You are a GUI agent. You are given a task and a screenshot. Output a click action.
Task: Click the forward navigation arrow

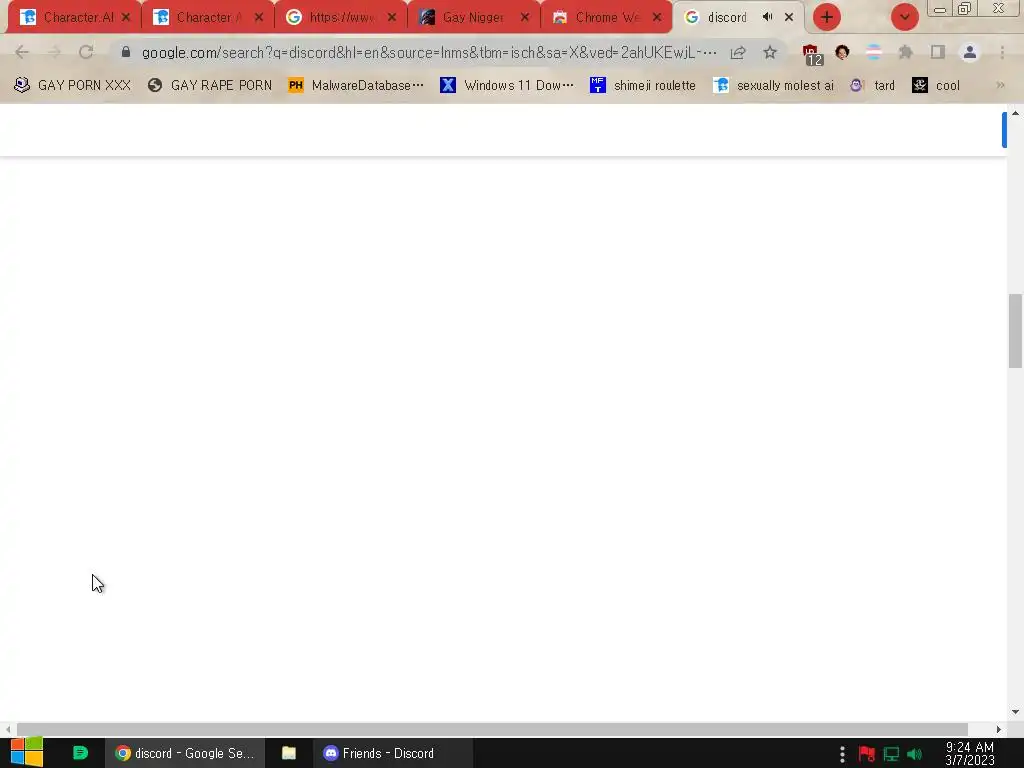coord(54,52)
